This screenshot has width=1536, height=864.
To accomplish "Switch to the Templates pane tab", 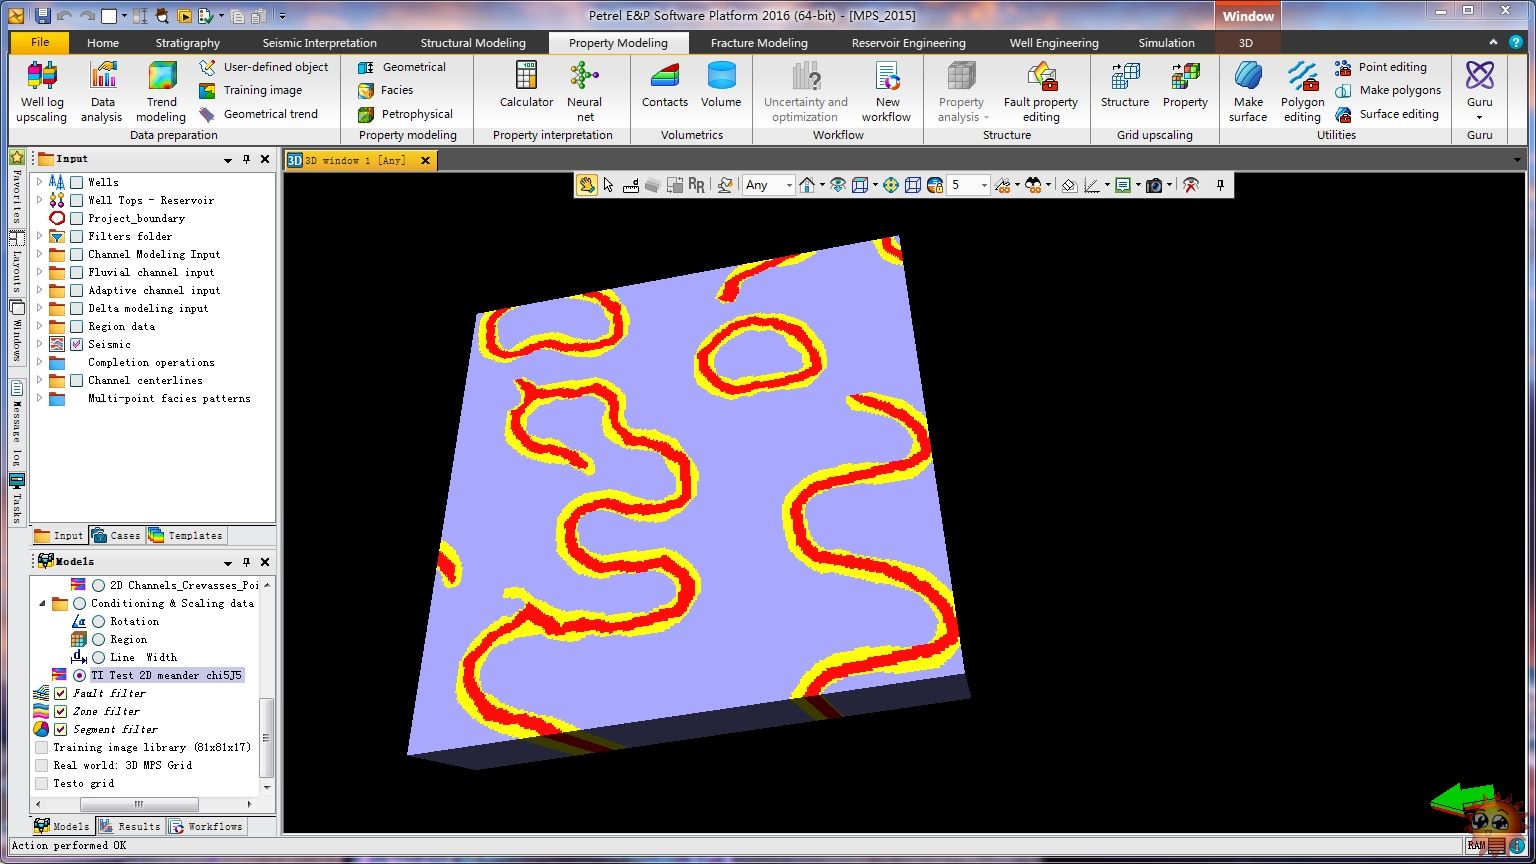I will pyautogui.click(x=186, y=535).
